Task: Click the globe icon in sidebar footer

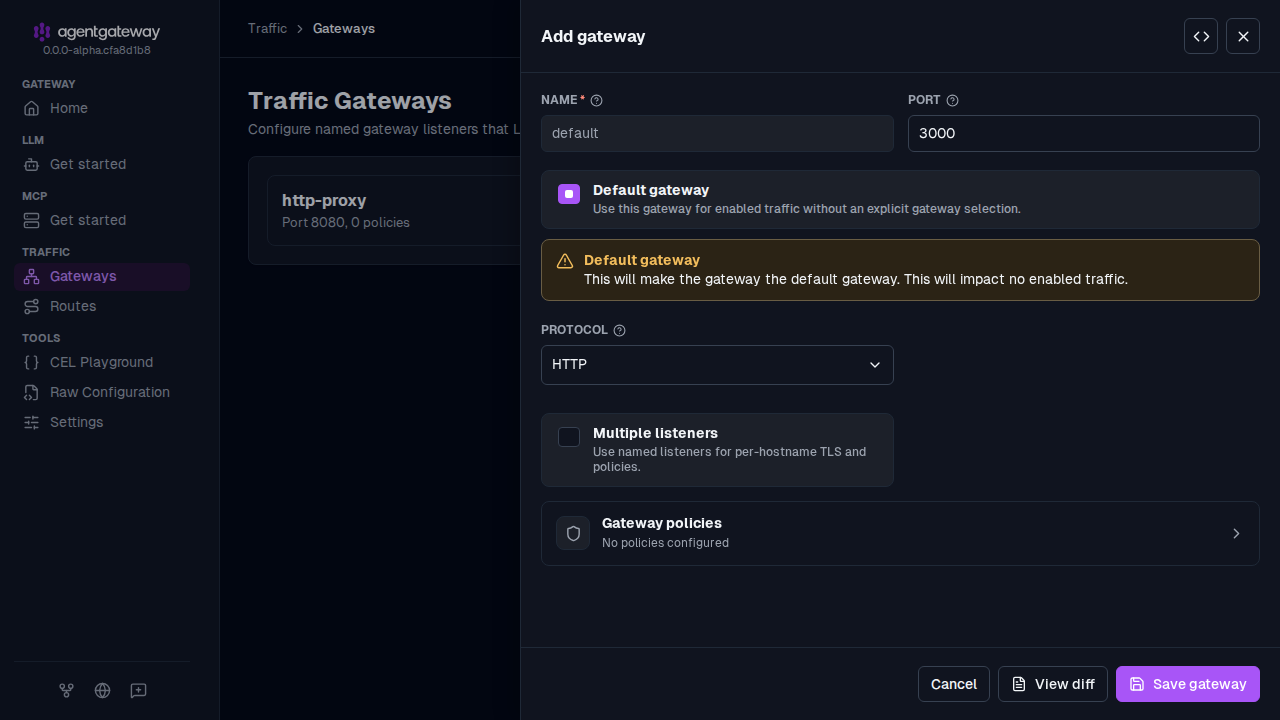Action: point(102,690)
